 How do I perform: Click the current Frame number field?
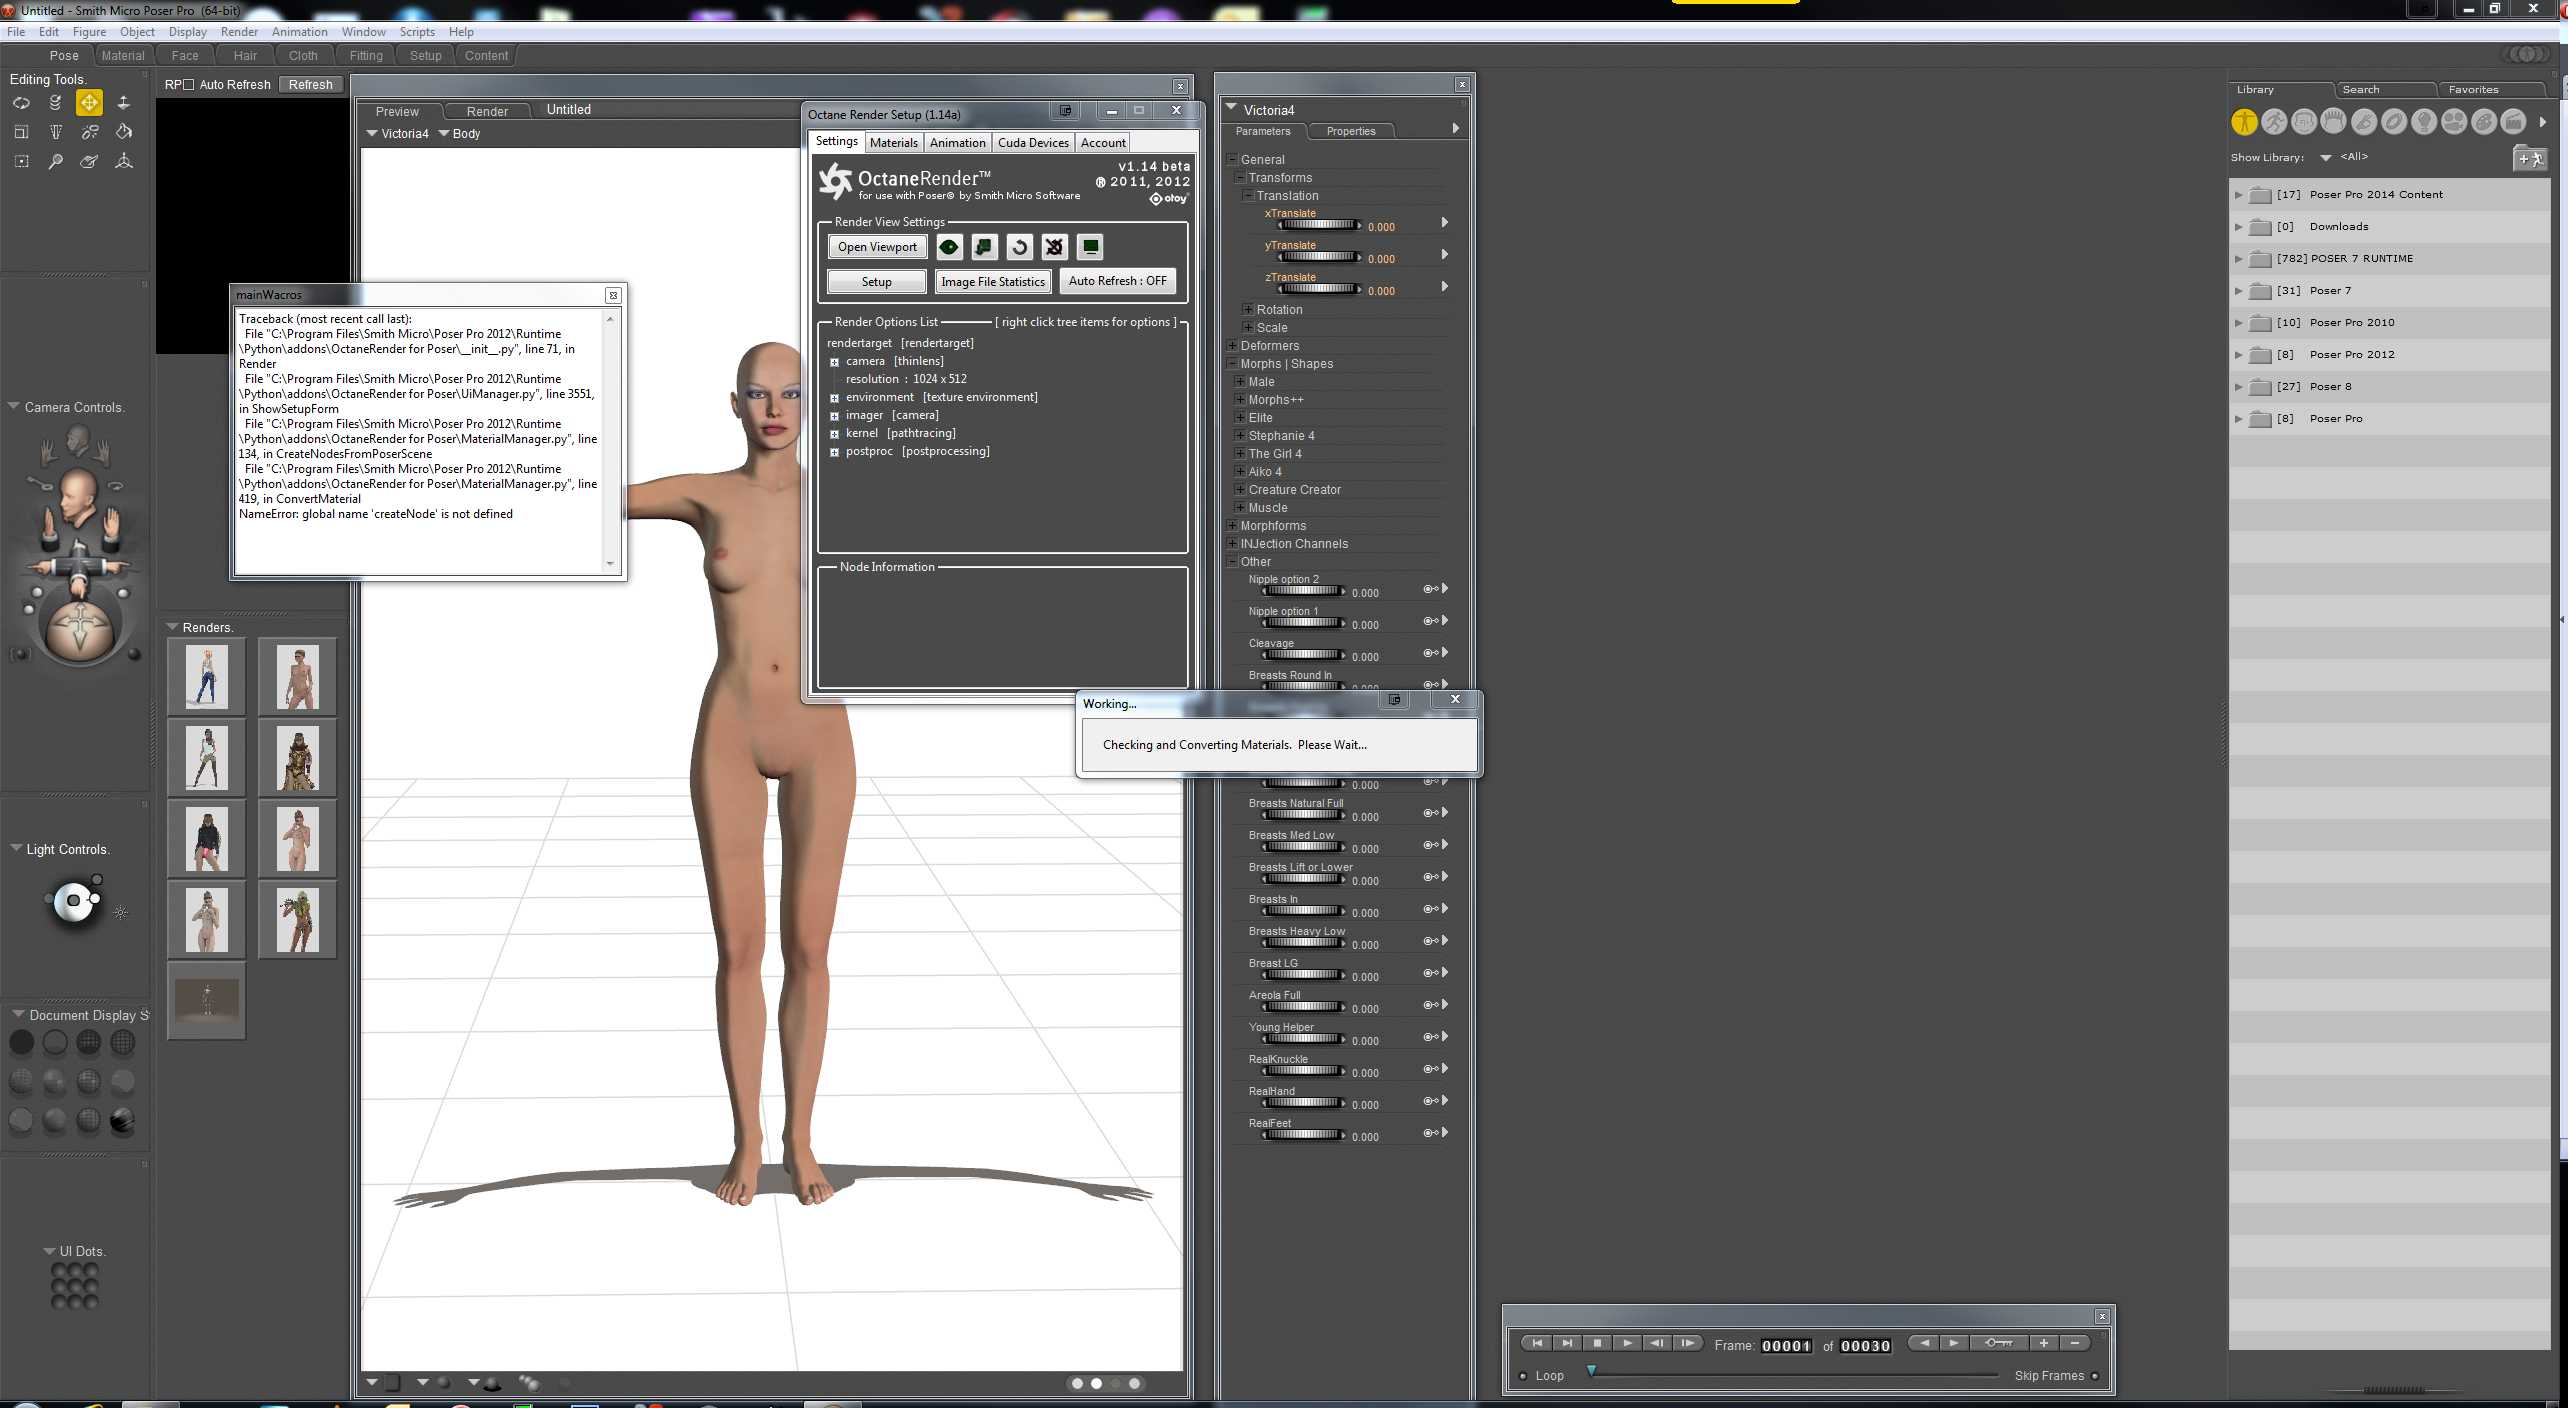pyautogui.click(x=1786, y=1346)
